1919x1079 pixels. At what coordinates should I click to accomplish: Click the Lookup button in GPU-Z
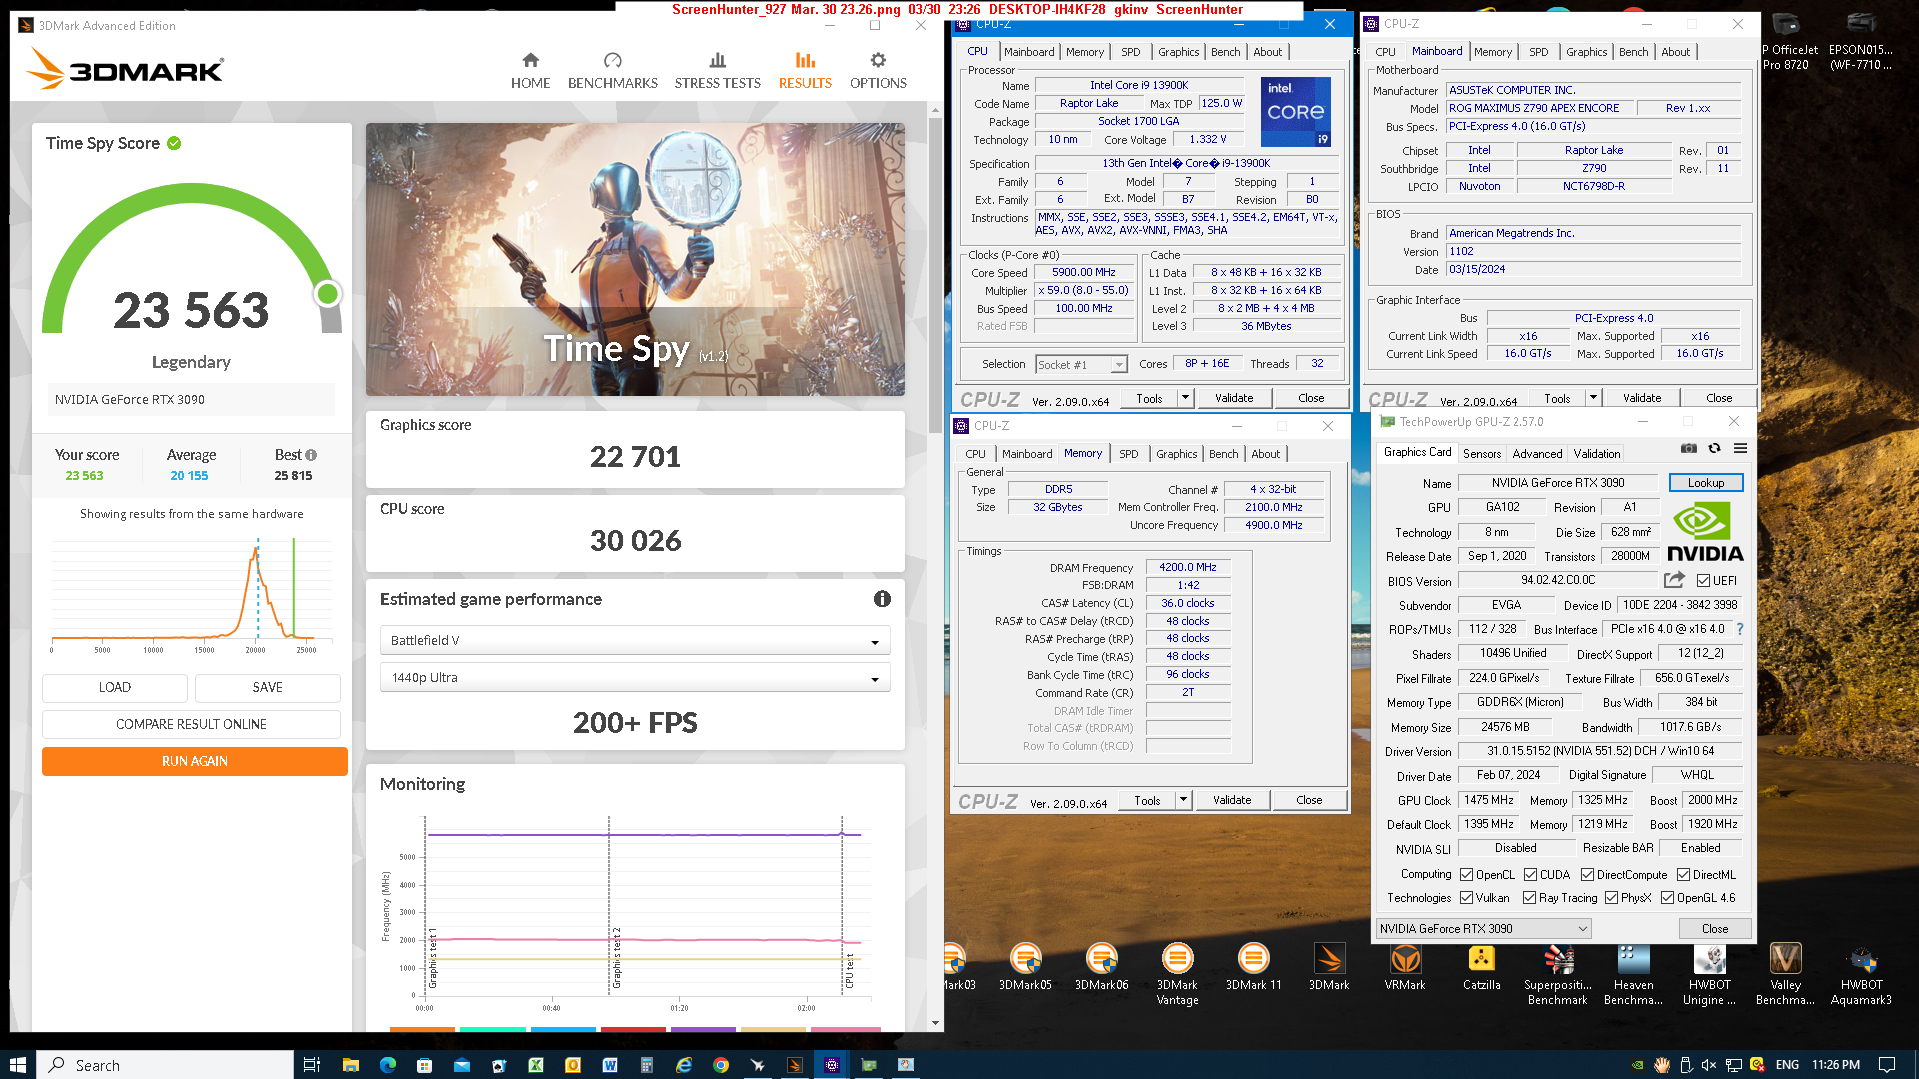point(1705,483)
